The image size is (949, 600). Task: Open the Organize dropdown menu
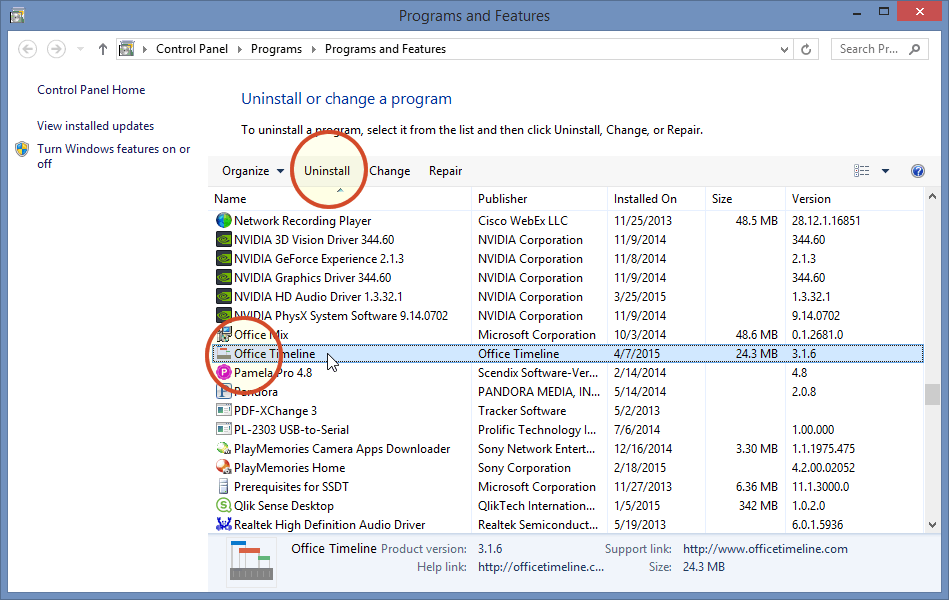(249, 171)
